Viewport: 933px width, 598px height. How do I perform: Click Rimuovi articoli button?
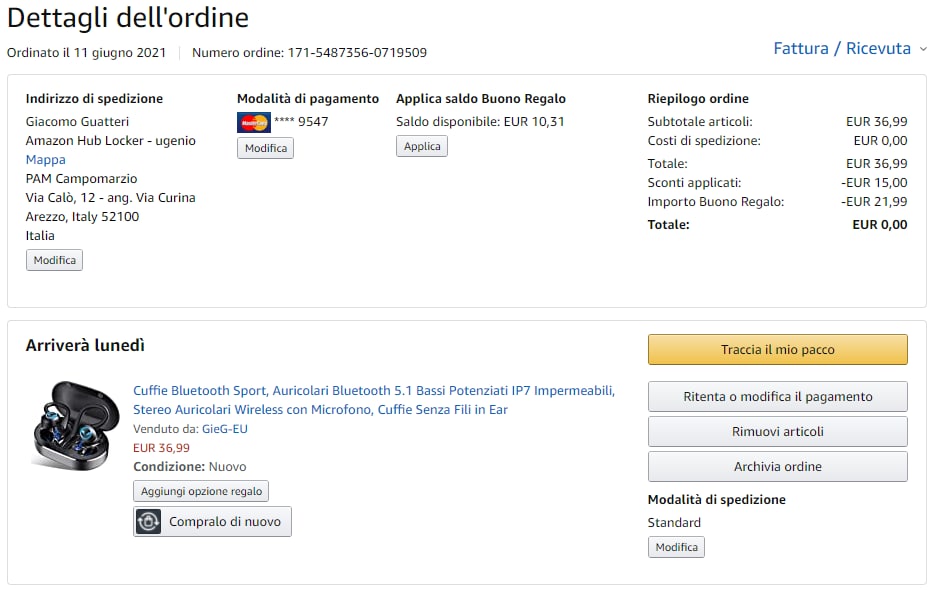777,432
